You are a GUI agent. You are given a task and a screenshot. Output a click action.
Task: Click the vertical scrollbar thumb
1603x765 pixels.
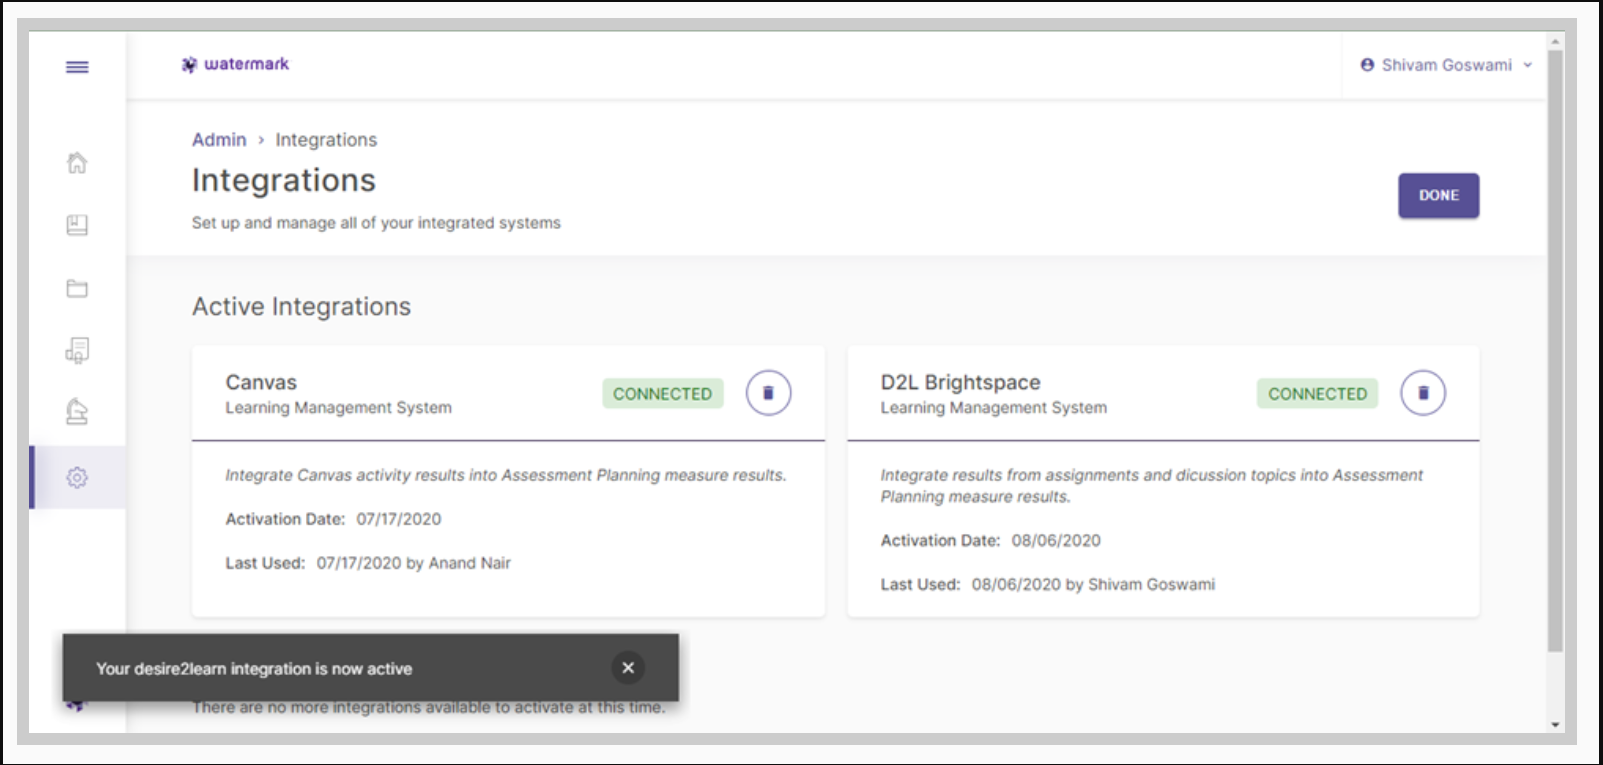[1555, 350]
